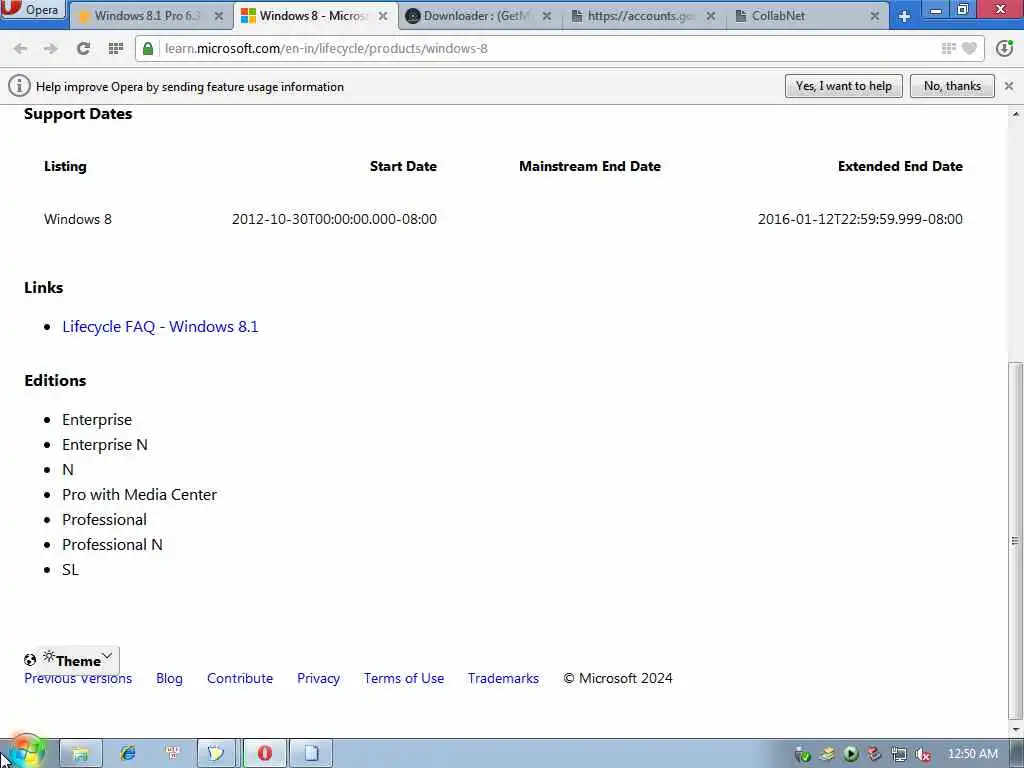Close the Windows 8.1 Pro tab
The image size is (1024, 768).
pos(219,16)
